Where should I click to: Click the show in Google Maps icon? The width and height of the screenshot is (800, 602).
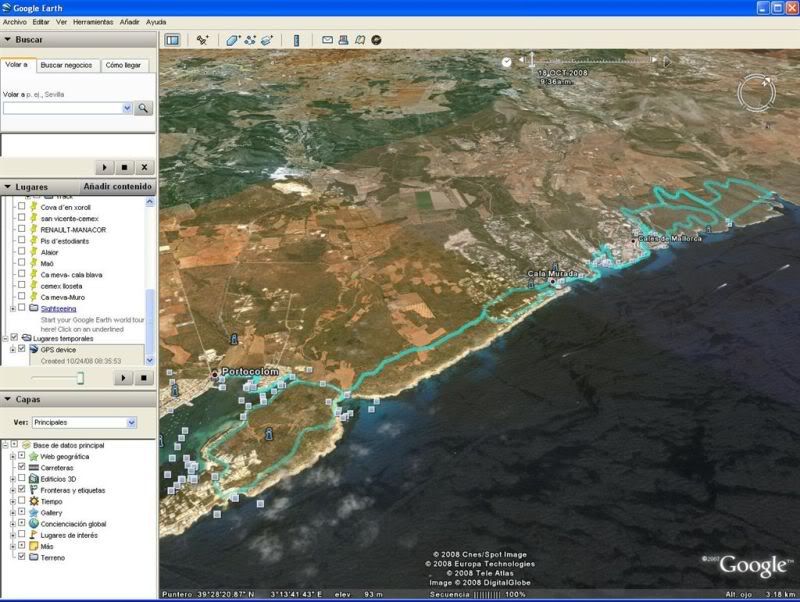click(x=360, y=40)
